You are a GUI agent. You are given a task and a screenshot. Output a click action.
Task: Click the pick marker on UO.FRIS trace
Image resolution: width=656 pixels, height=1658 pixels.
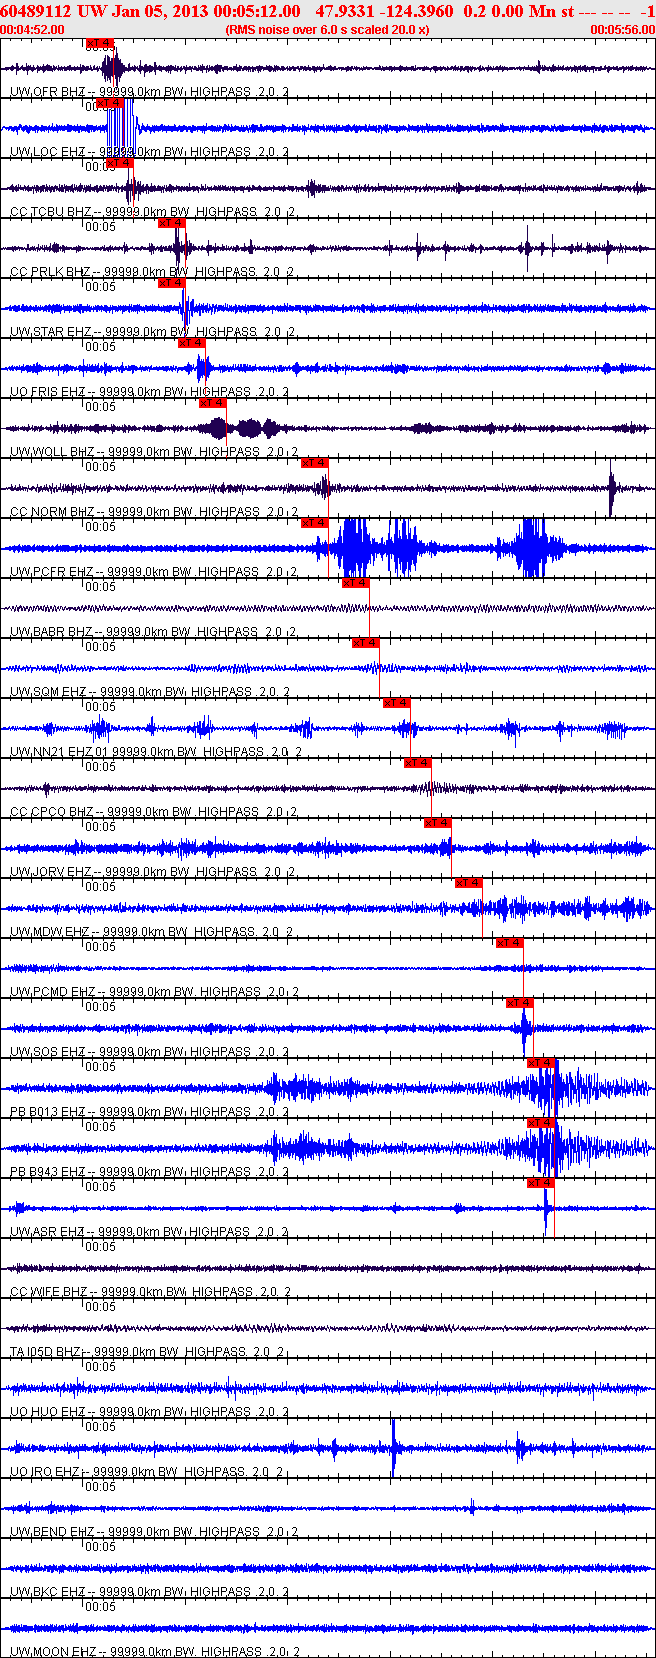point(192,343)
